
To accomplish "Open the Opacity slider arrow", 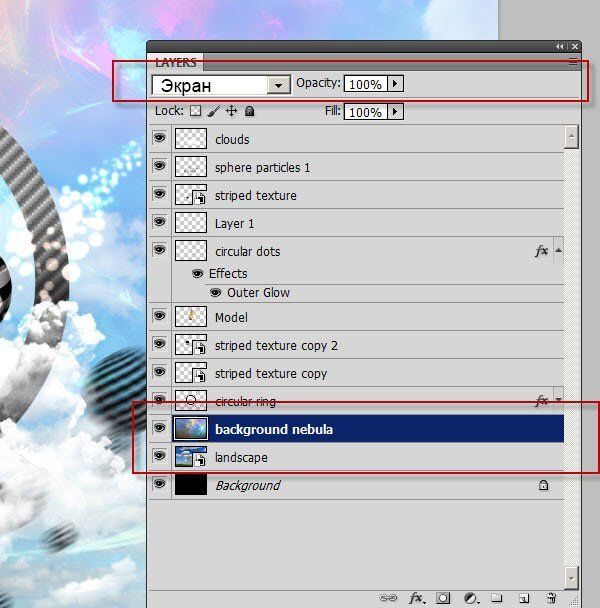I will pyautogui.click(x=395, y=83).
